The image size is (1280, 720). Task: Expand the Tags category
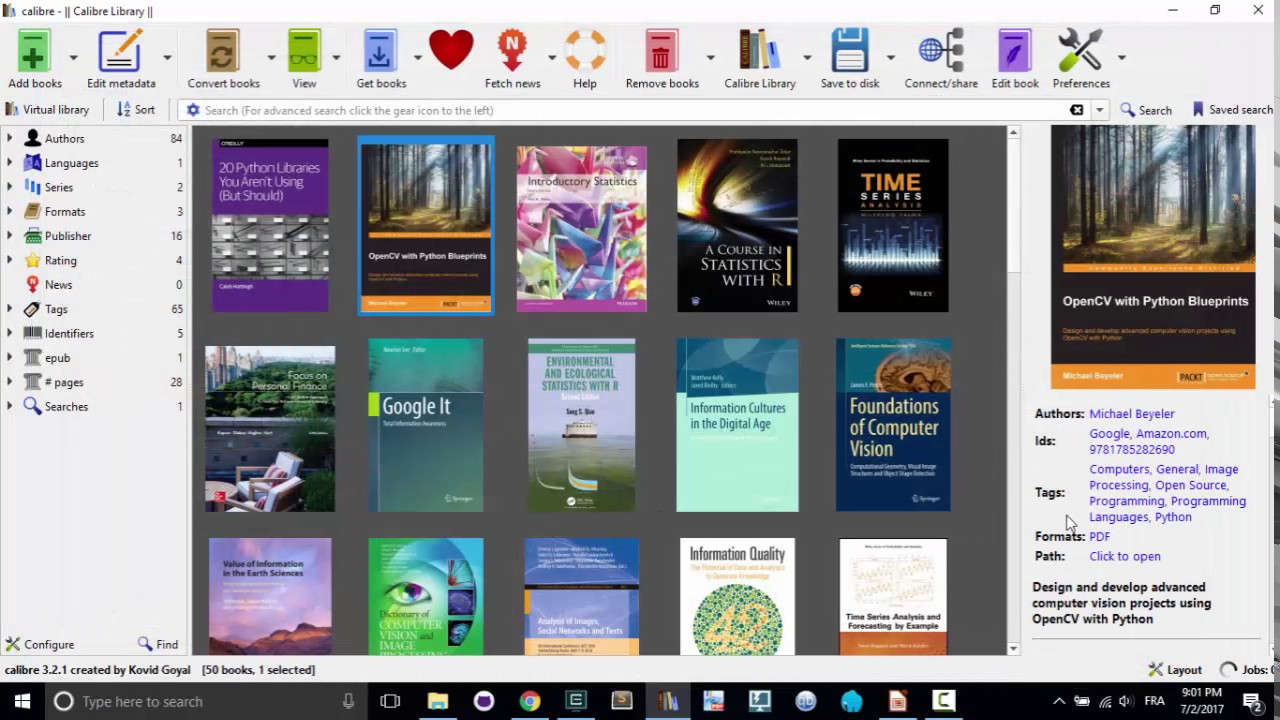(10, 309)
